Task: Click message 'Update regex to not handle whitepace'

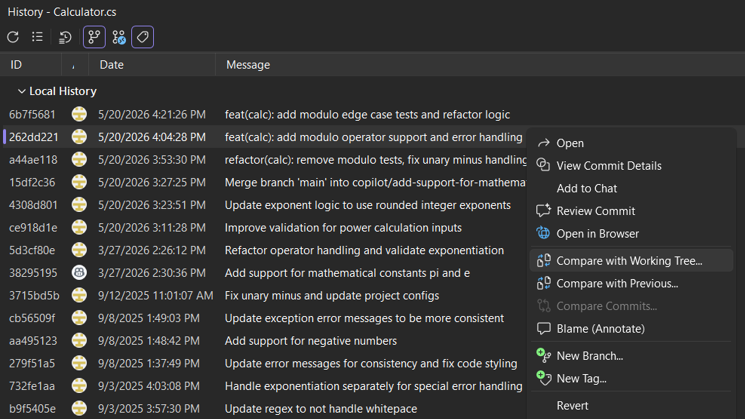Action: [321, 409]
